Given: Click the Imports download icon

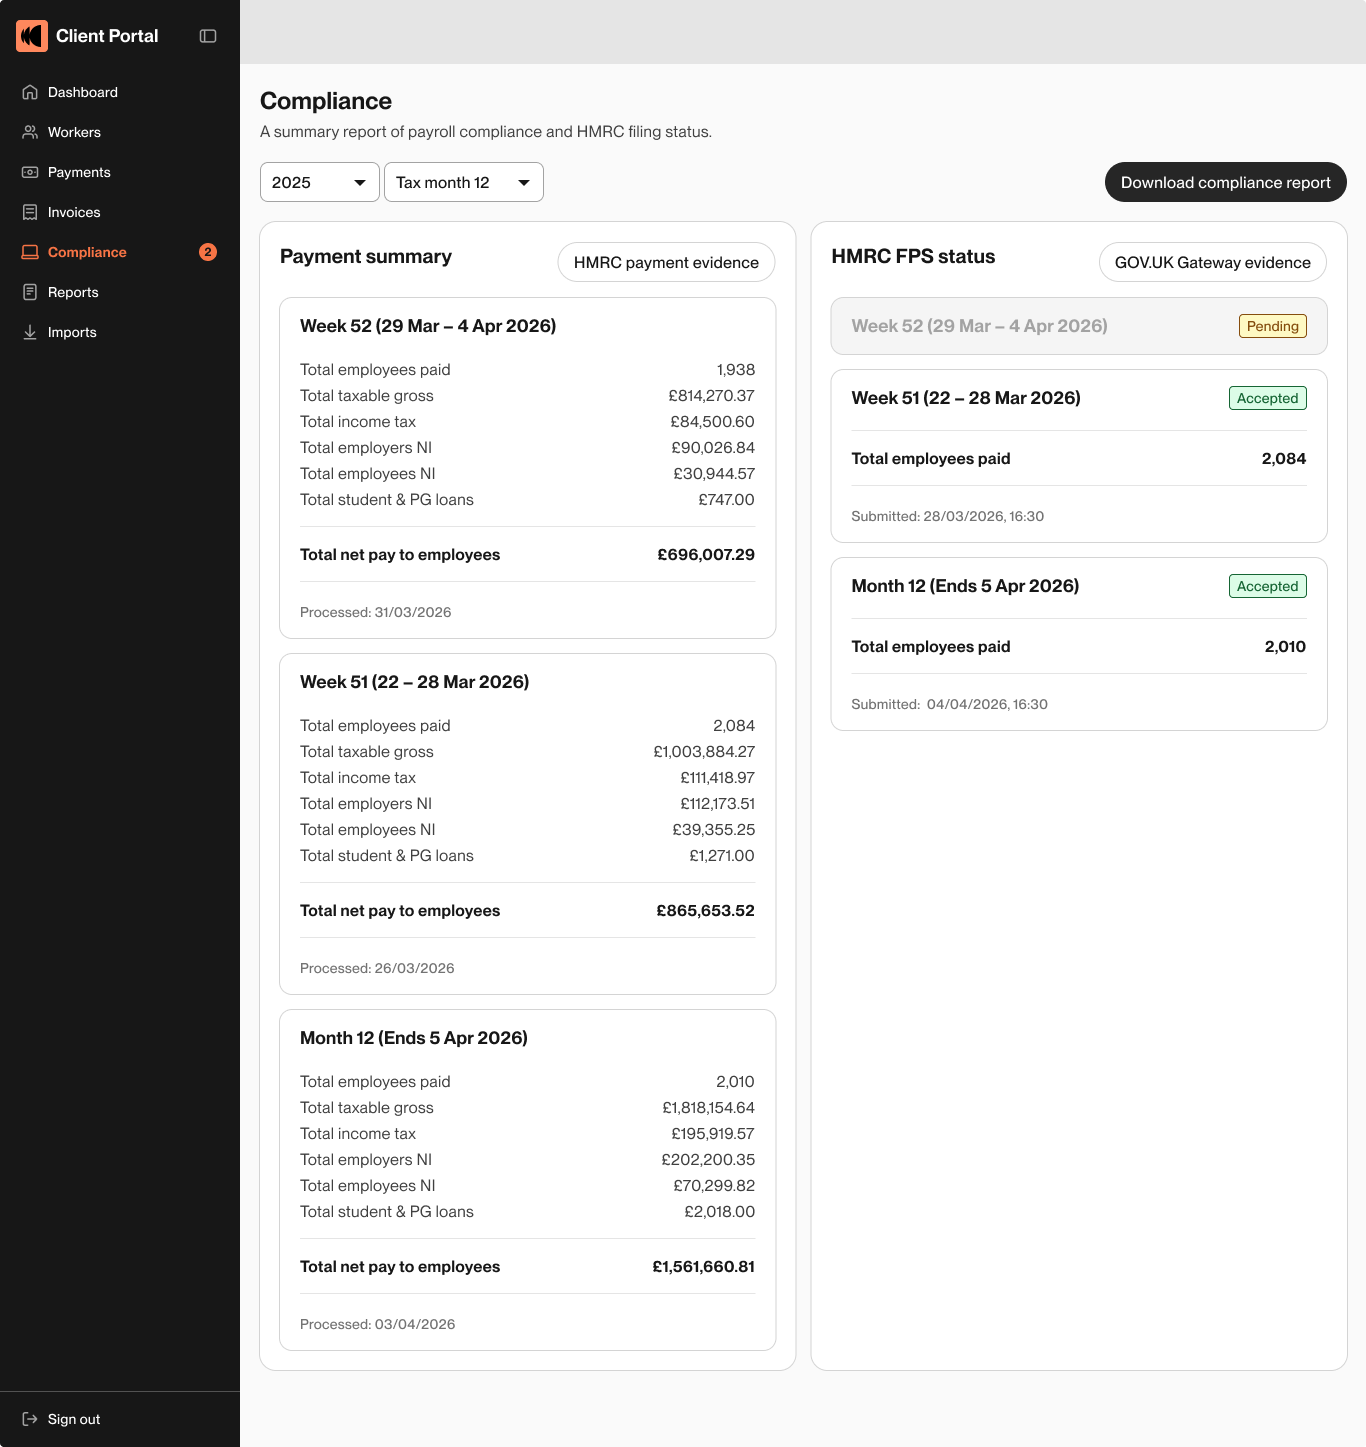Looking at the screenshot, I should point(31,332).
